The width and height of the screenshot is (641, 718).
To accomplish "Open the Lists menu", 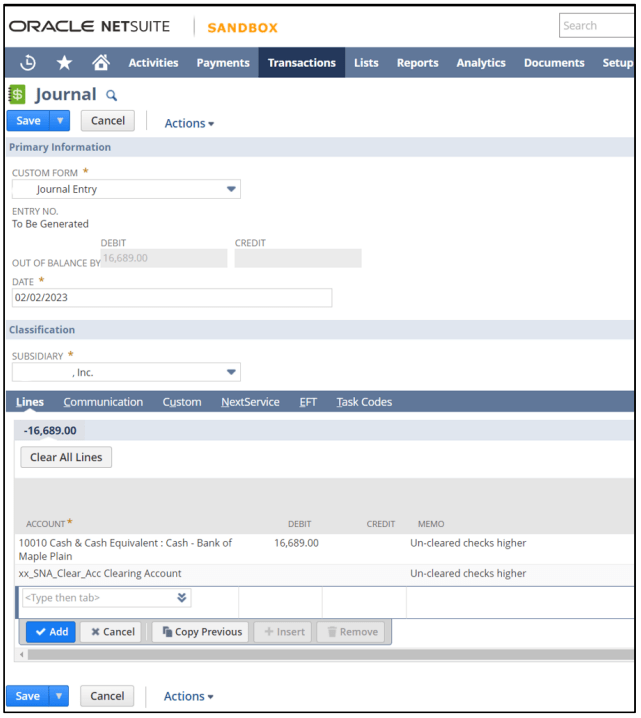I will [x=366, y=63].
